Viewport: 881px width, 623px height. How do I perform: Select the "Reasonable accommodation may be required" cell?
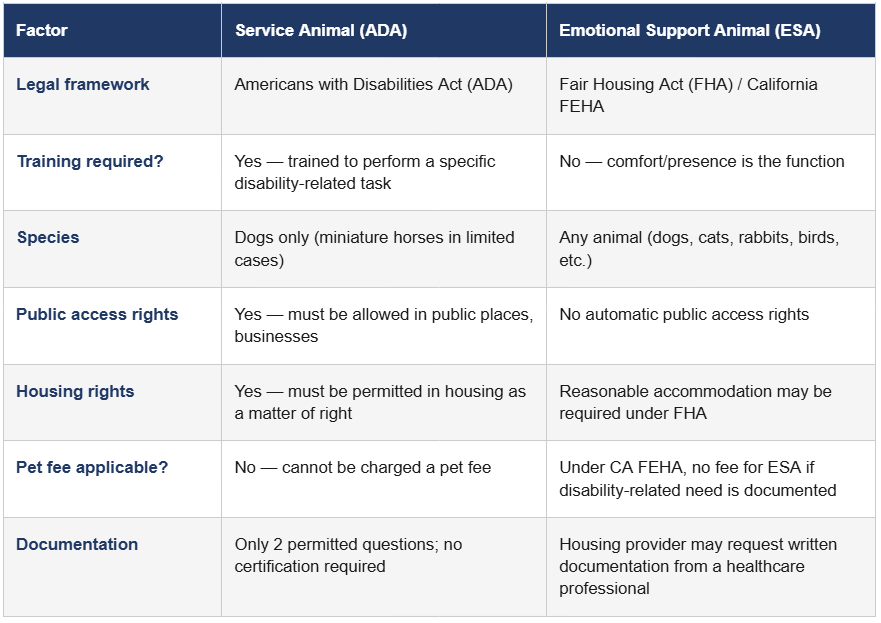tap(695, 402)
